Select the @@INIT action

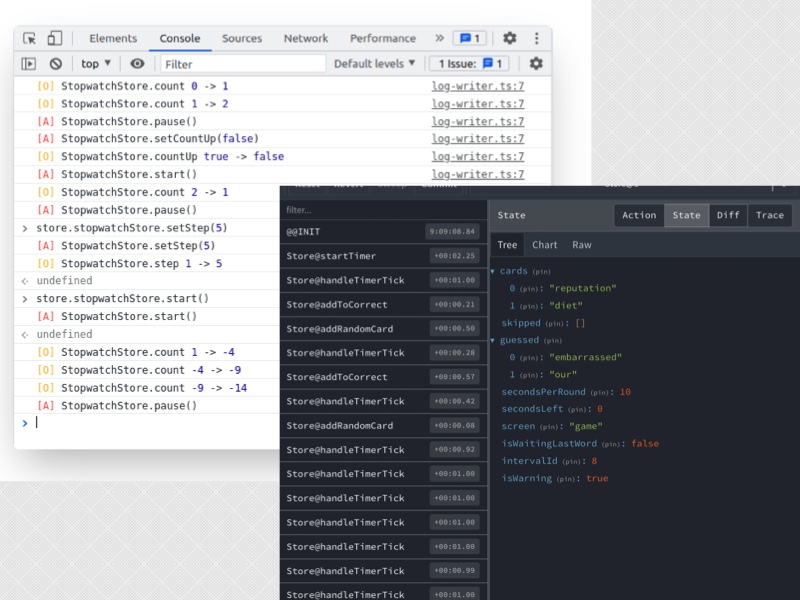383,232
